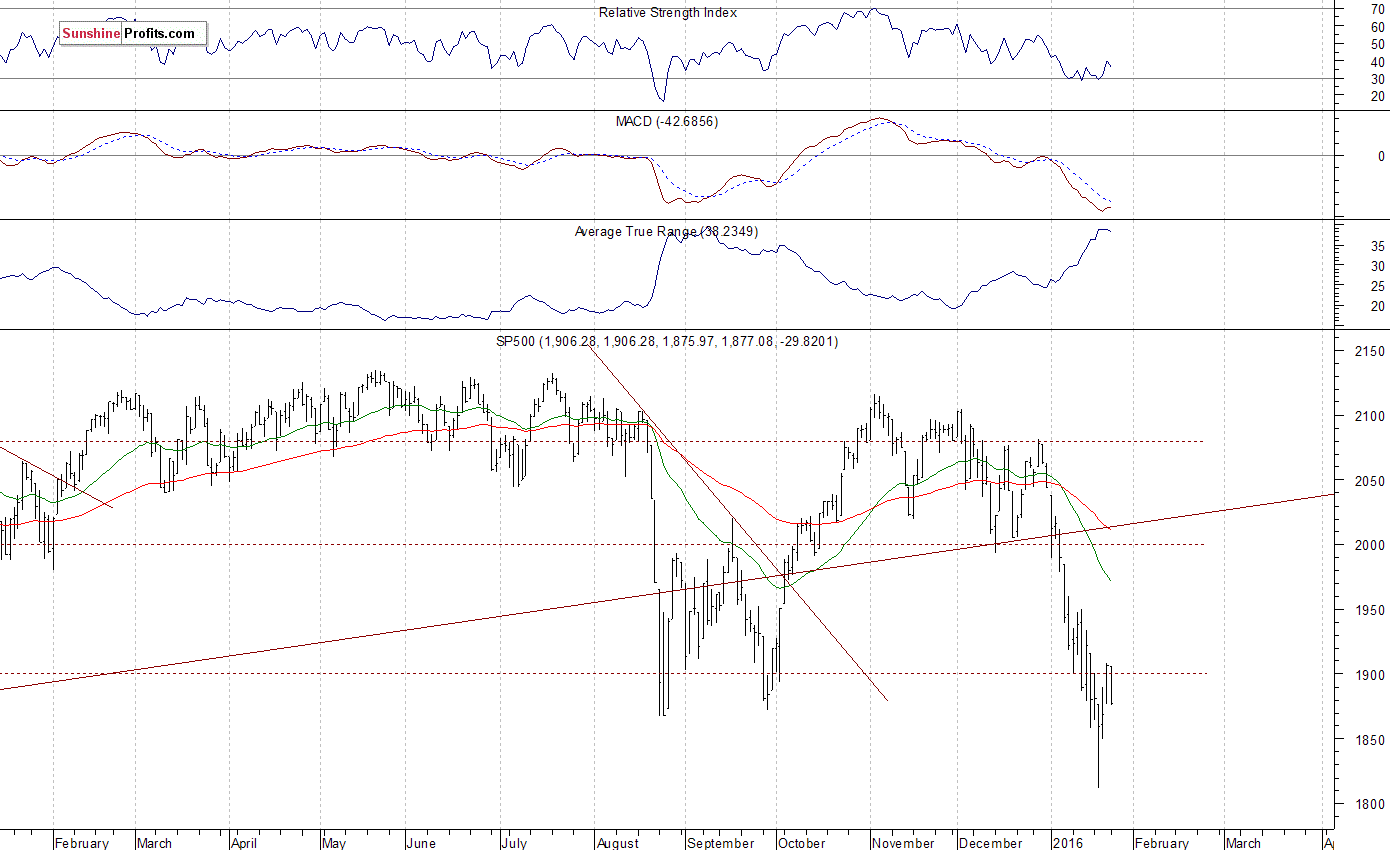Click the September month label
1390x850 pixels.
[720, 843]
